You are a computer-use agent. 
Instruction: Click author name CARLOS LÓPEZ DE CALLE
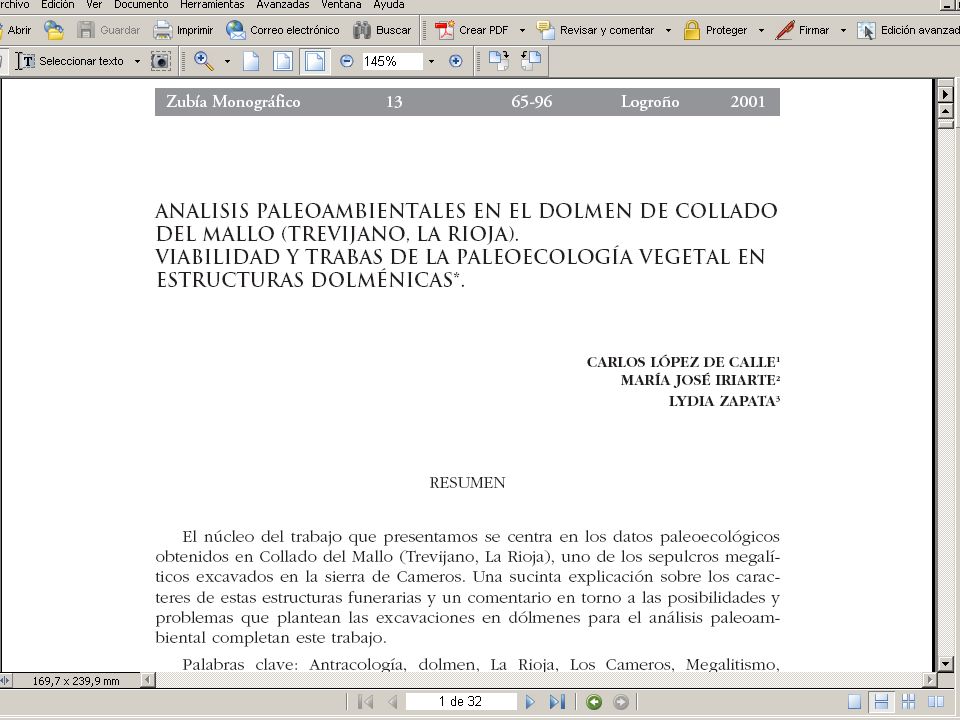coord(683,362)
